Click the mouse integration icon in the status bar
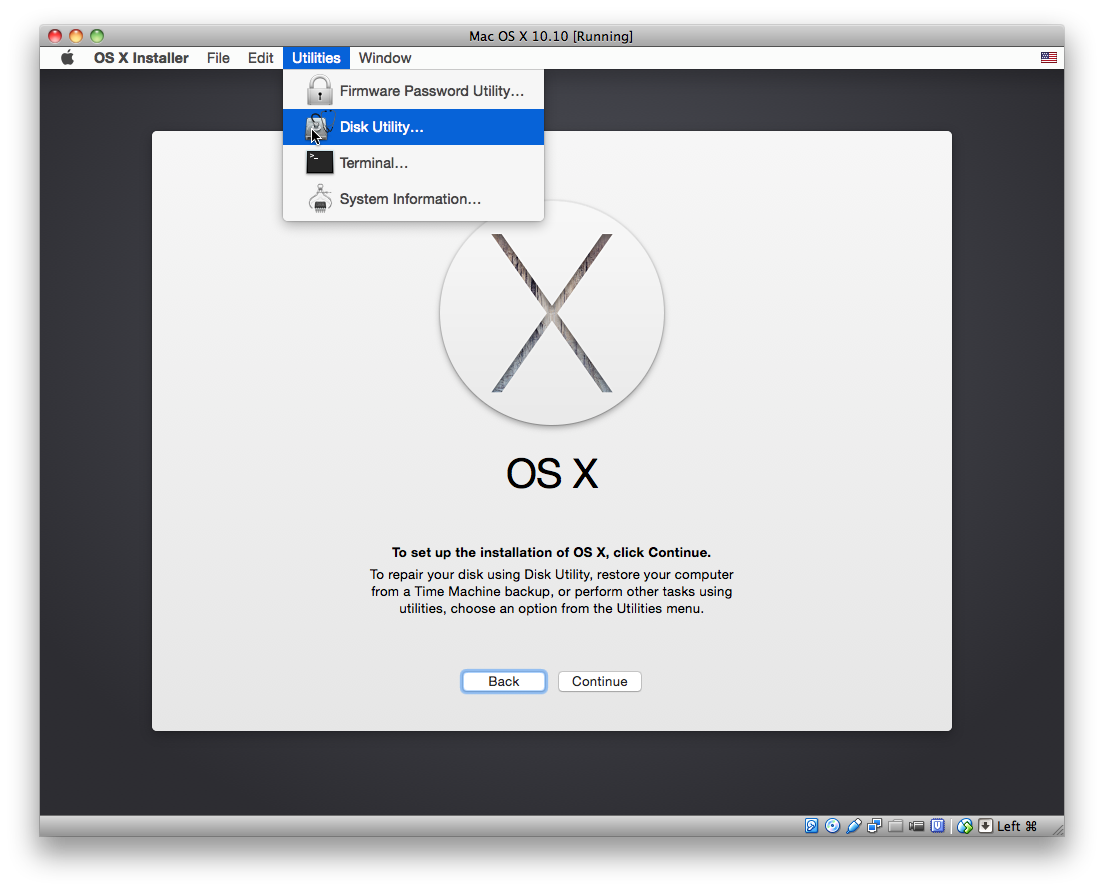This screenshot has width=1104, height=891. point(965,825)
